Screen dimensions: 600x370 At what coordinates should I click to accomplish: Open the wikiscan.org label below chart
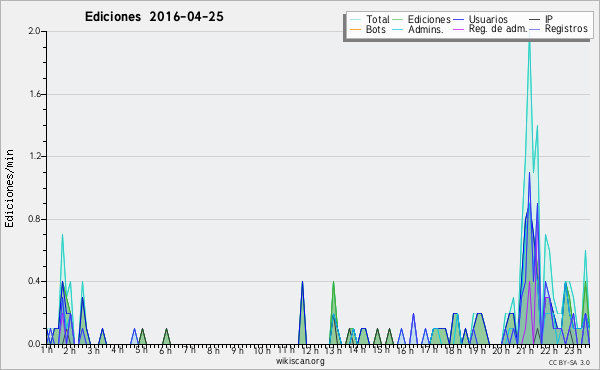[300, 361]
